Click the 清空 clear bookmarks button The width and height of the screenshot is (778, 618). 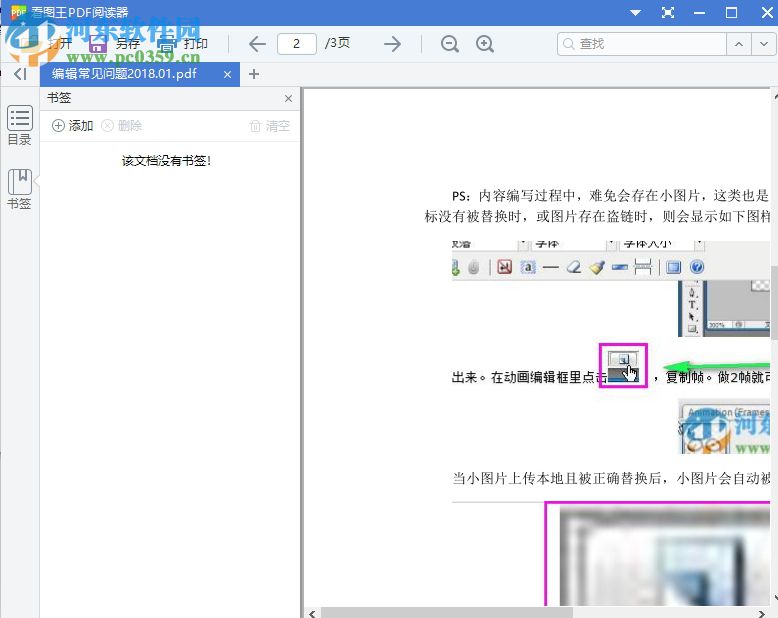[269, 126]
